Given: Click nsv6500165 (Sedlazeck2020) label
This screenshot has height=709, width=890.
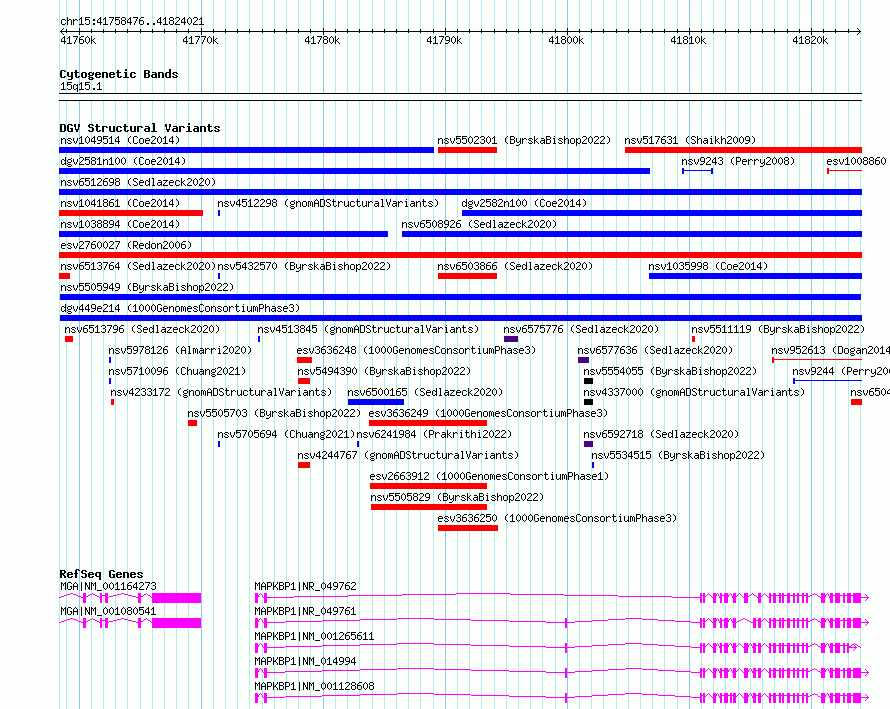Looking at the screenshot, I should [425, 392].
